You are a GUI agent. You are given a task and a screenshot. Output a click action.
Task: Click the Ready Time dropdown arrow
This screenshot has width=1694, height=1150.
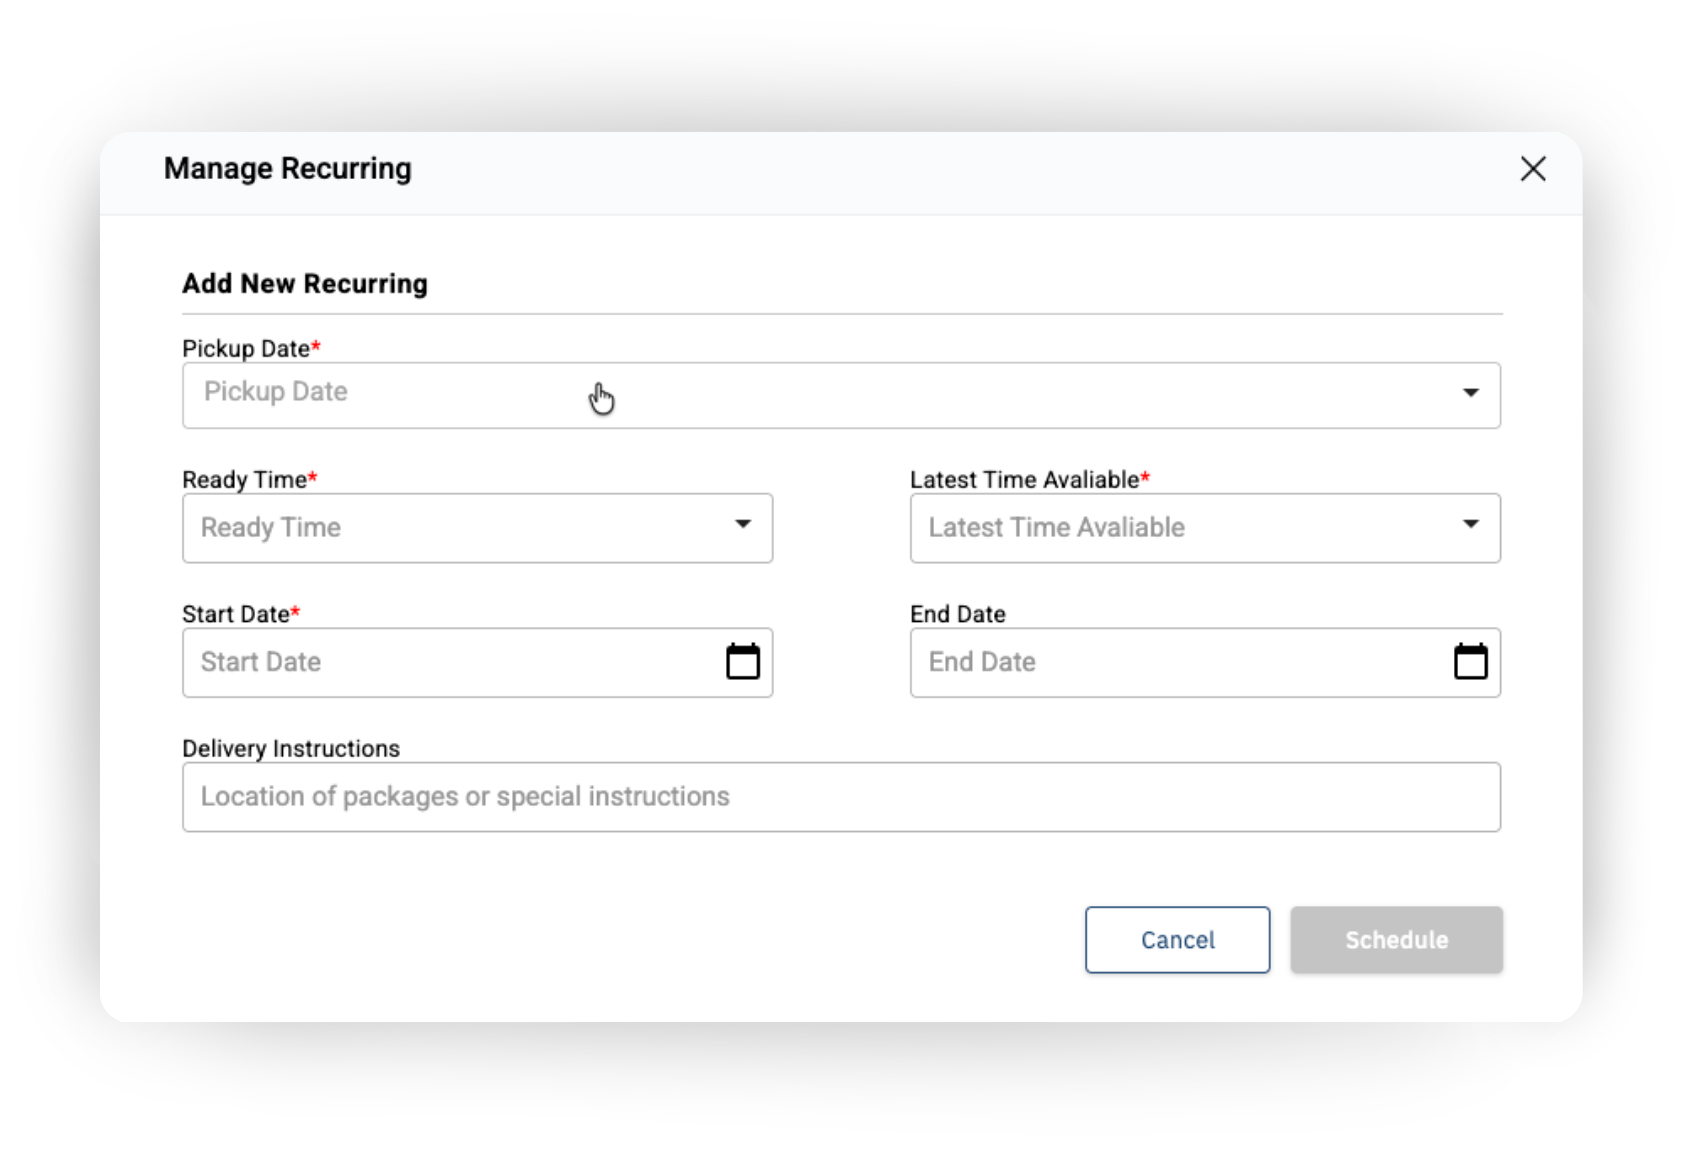(742, 525)
